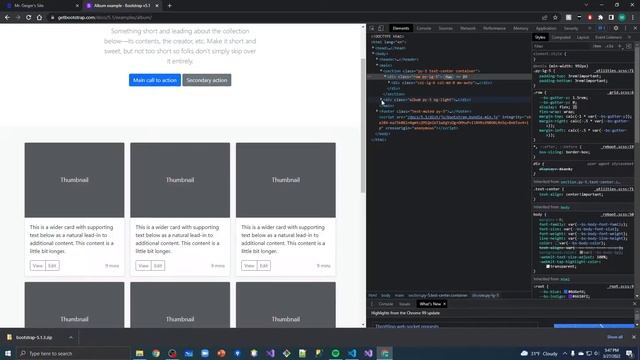Expand the header element node

(x=378, y=59)
